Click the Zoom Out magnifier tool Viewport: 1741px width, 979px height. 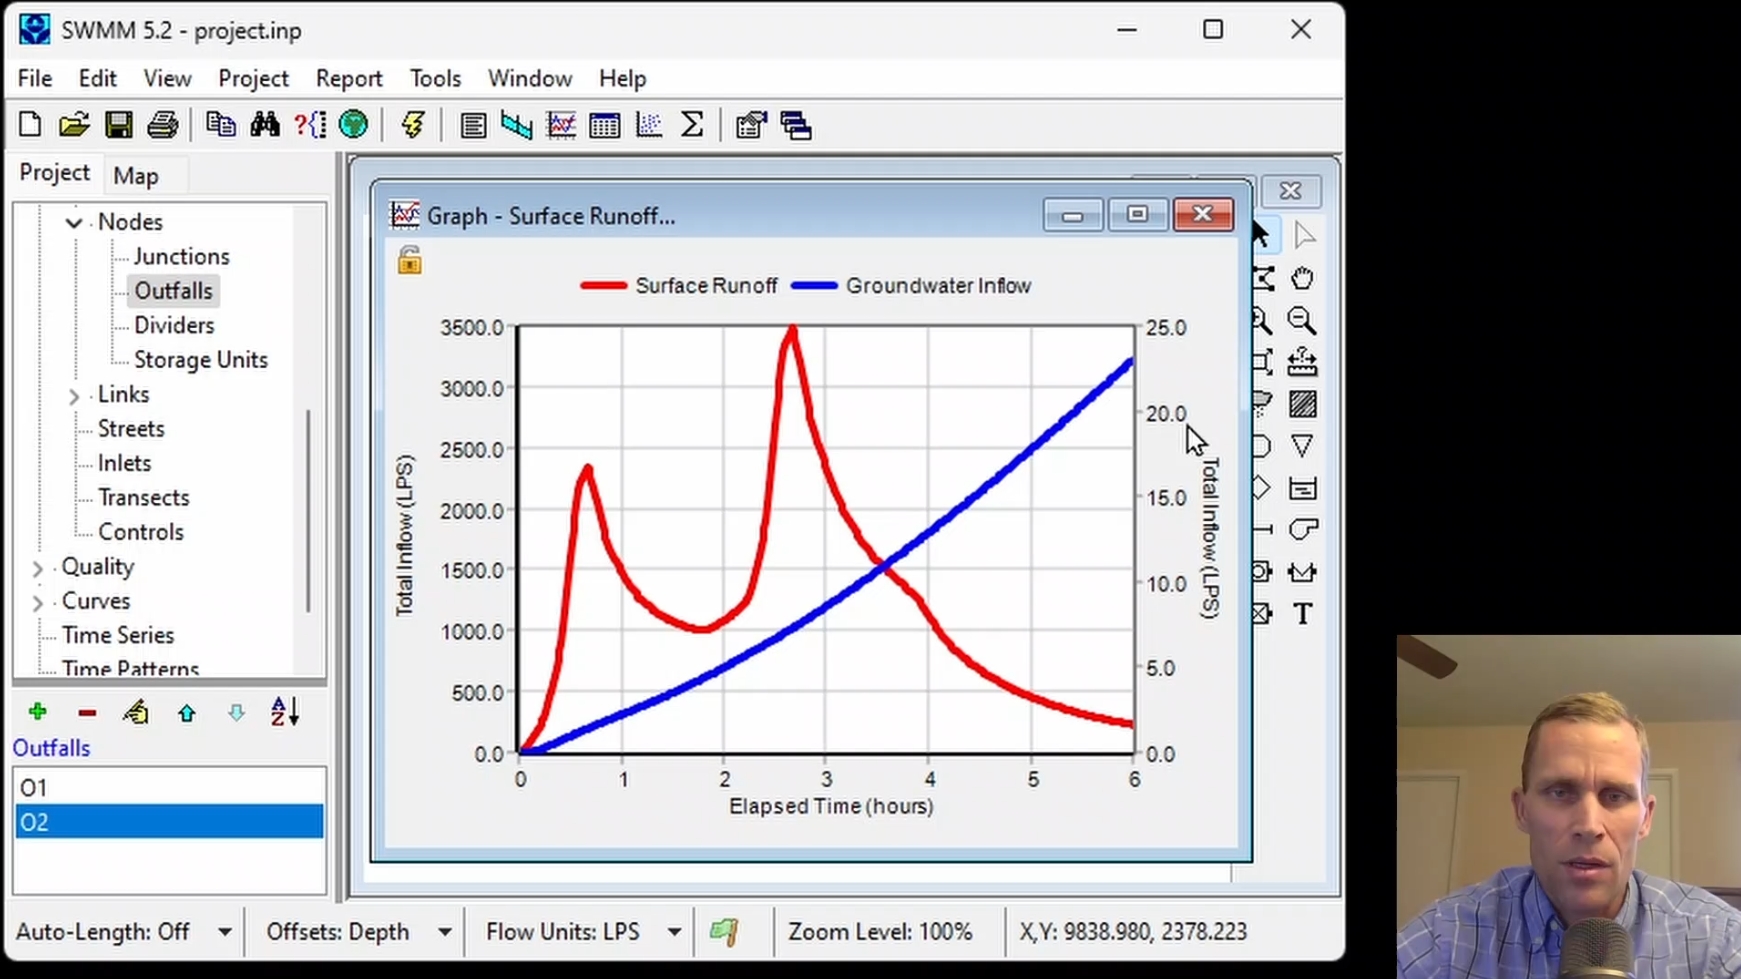1302,320
